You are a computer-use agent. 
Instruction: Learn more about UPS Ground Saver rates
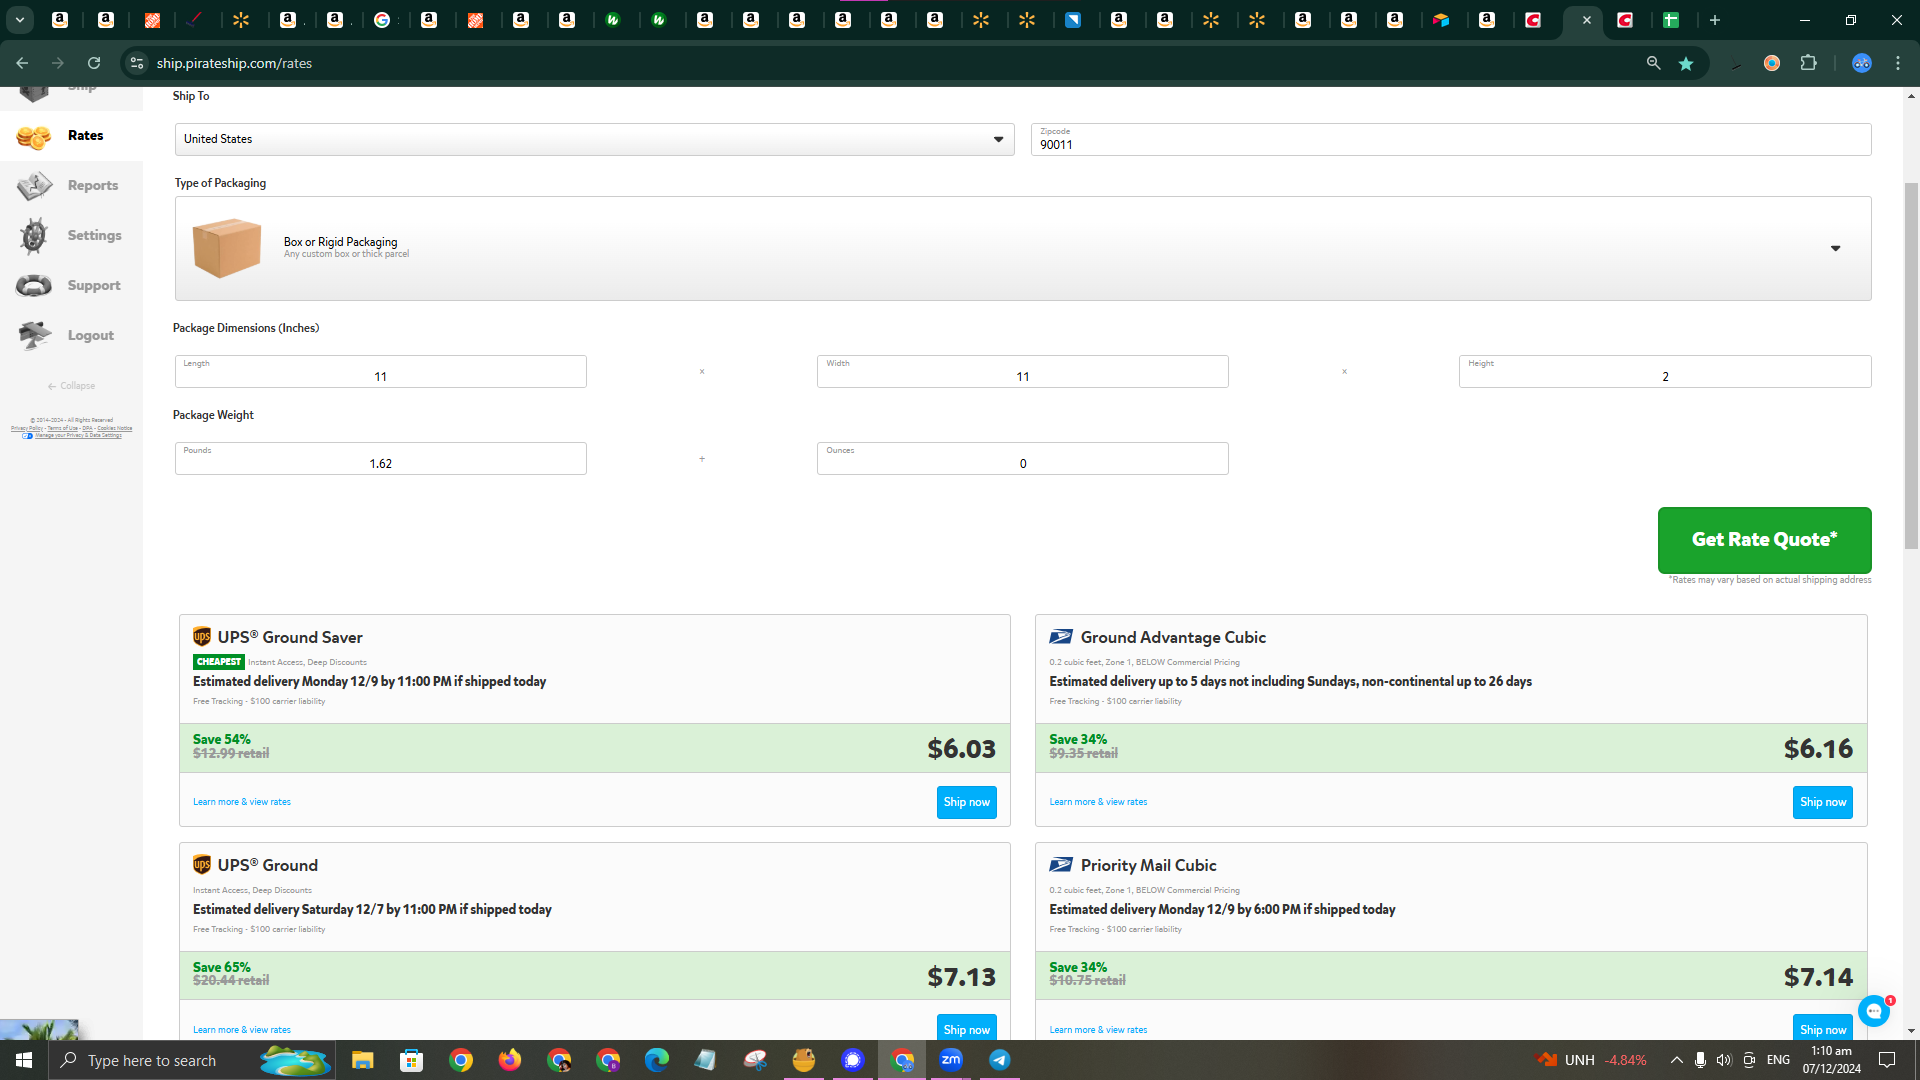click(242, 802)
